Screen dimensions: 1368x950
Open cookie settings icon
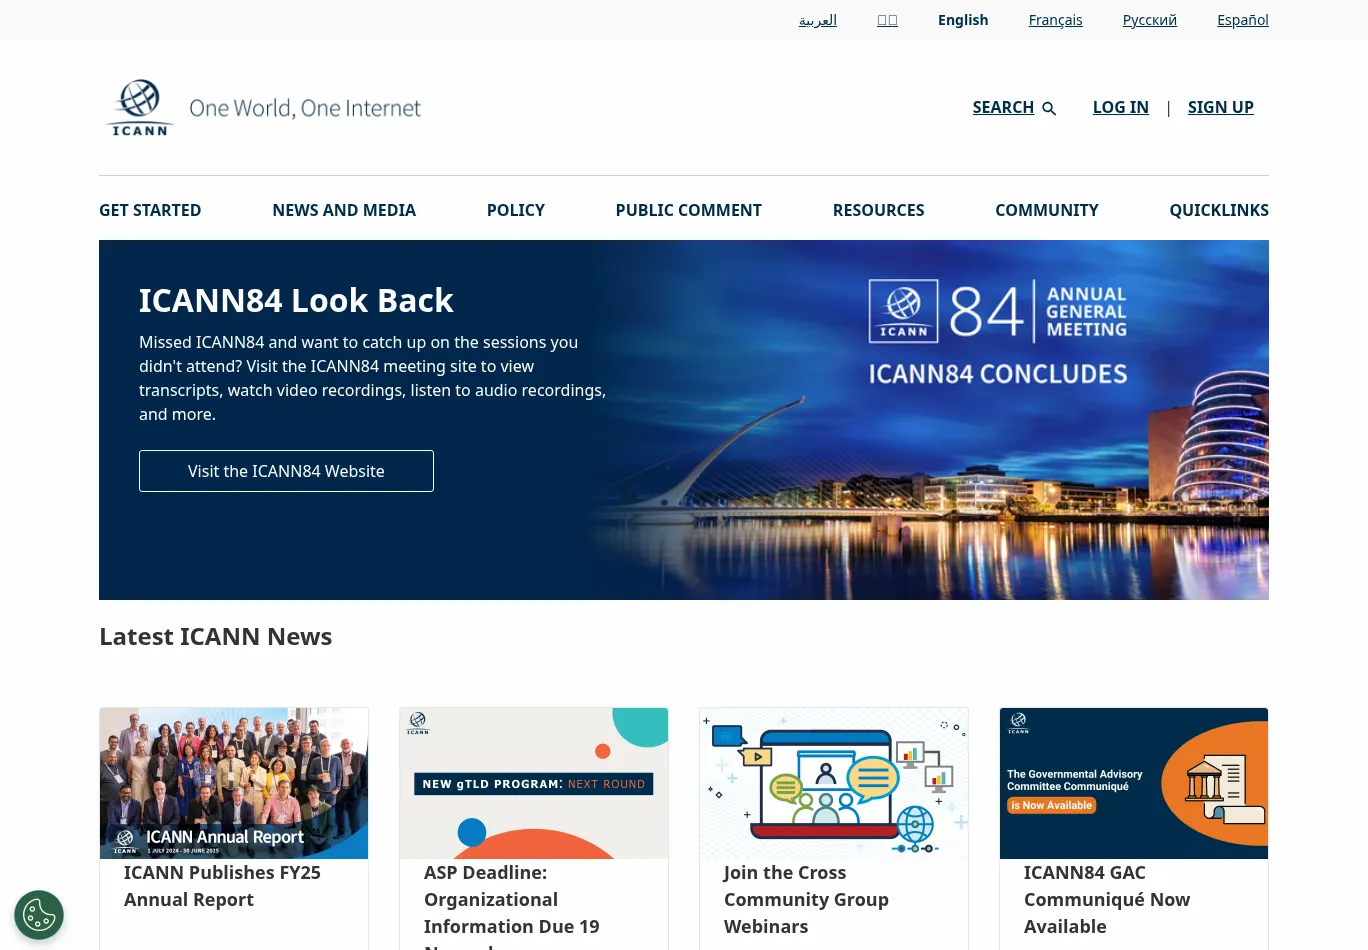tap(39, 915)
